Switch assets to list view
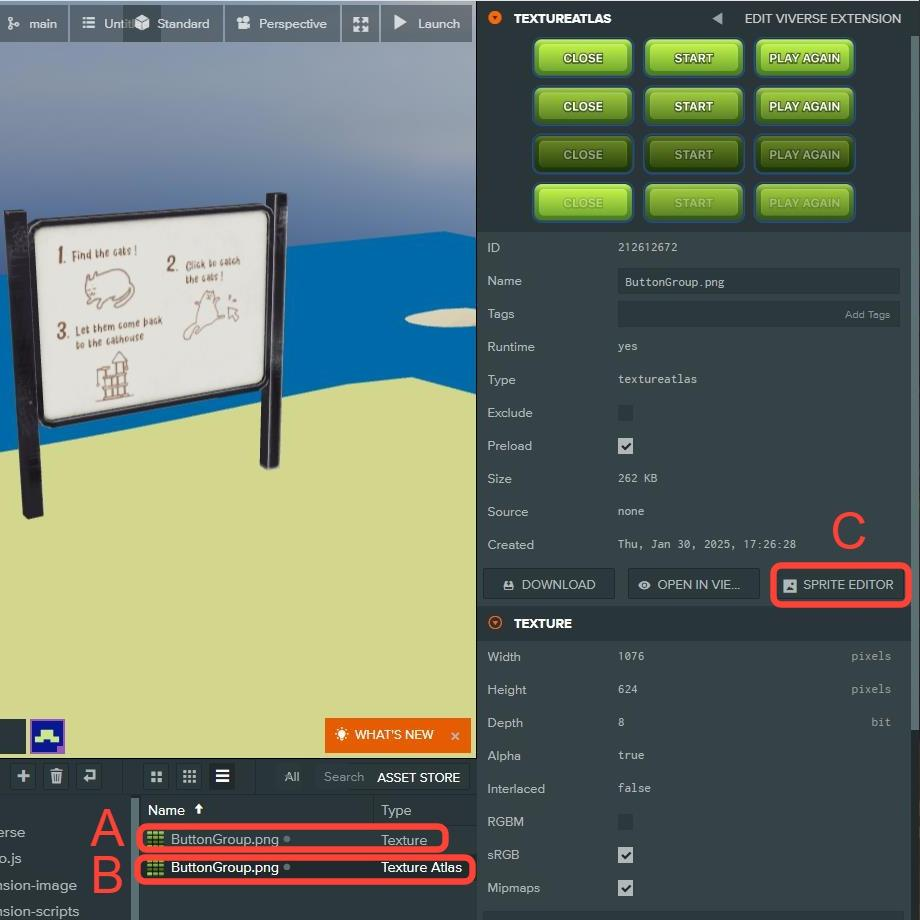This screenshot has height=920, width=920. [222, 777]
